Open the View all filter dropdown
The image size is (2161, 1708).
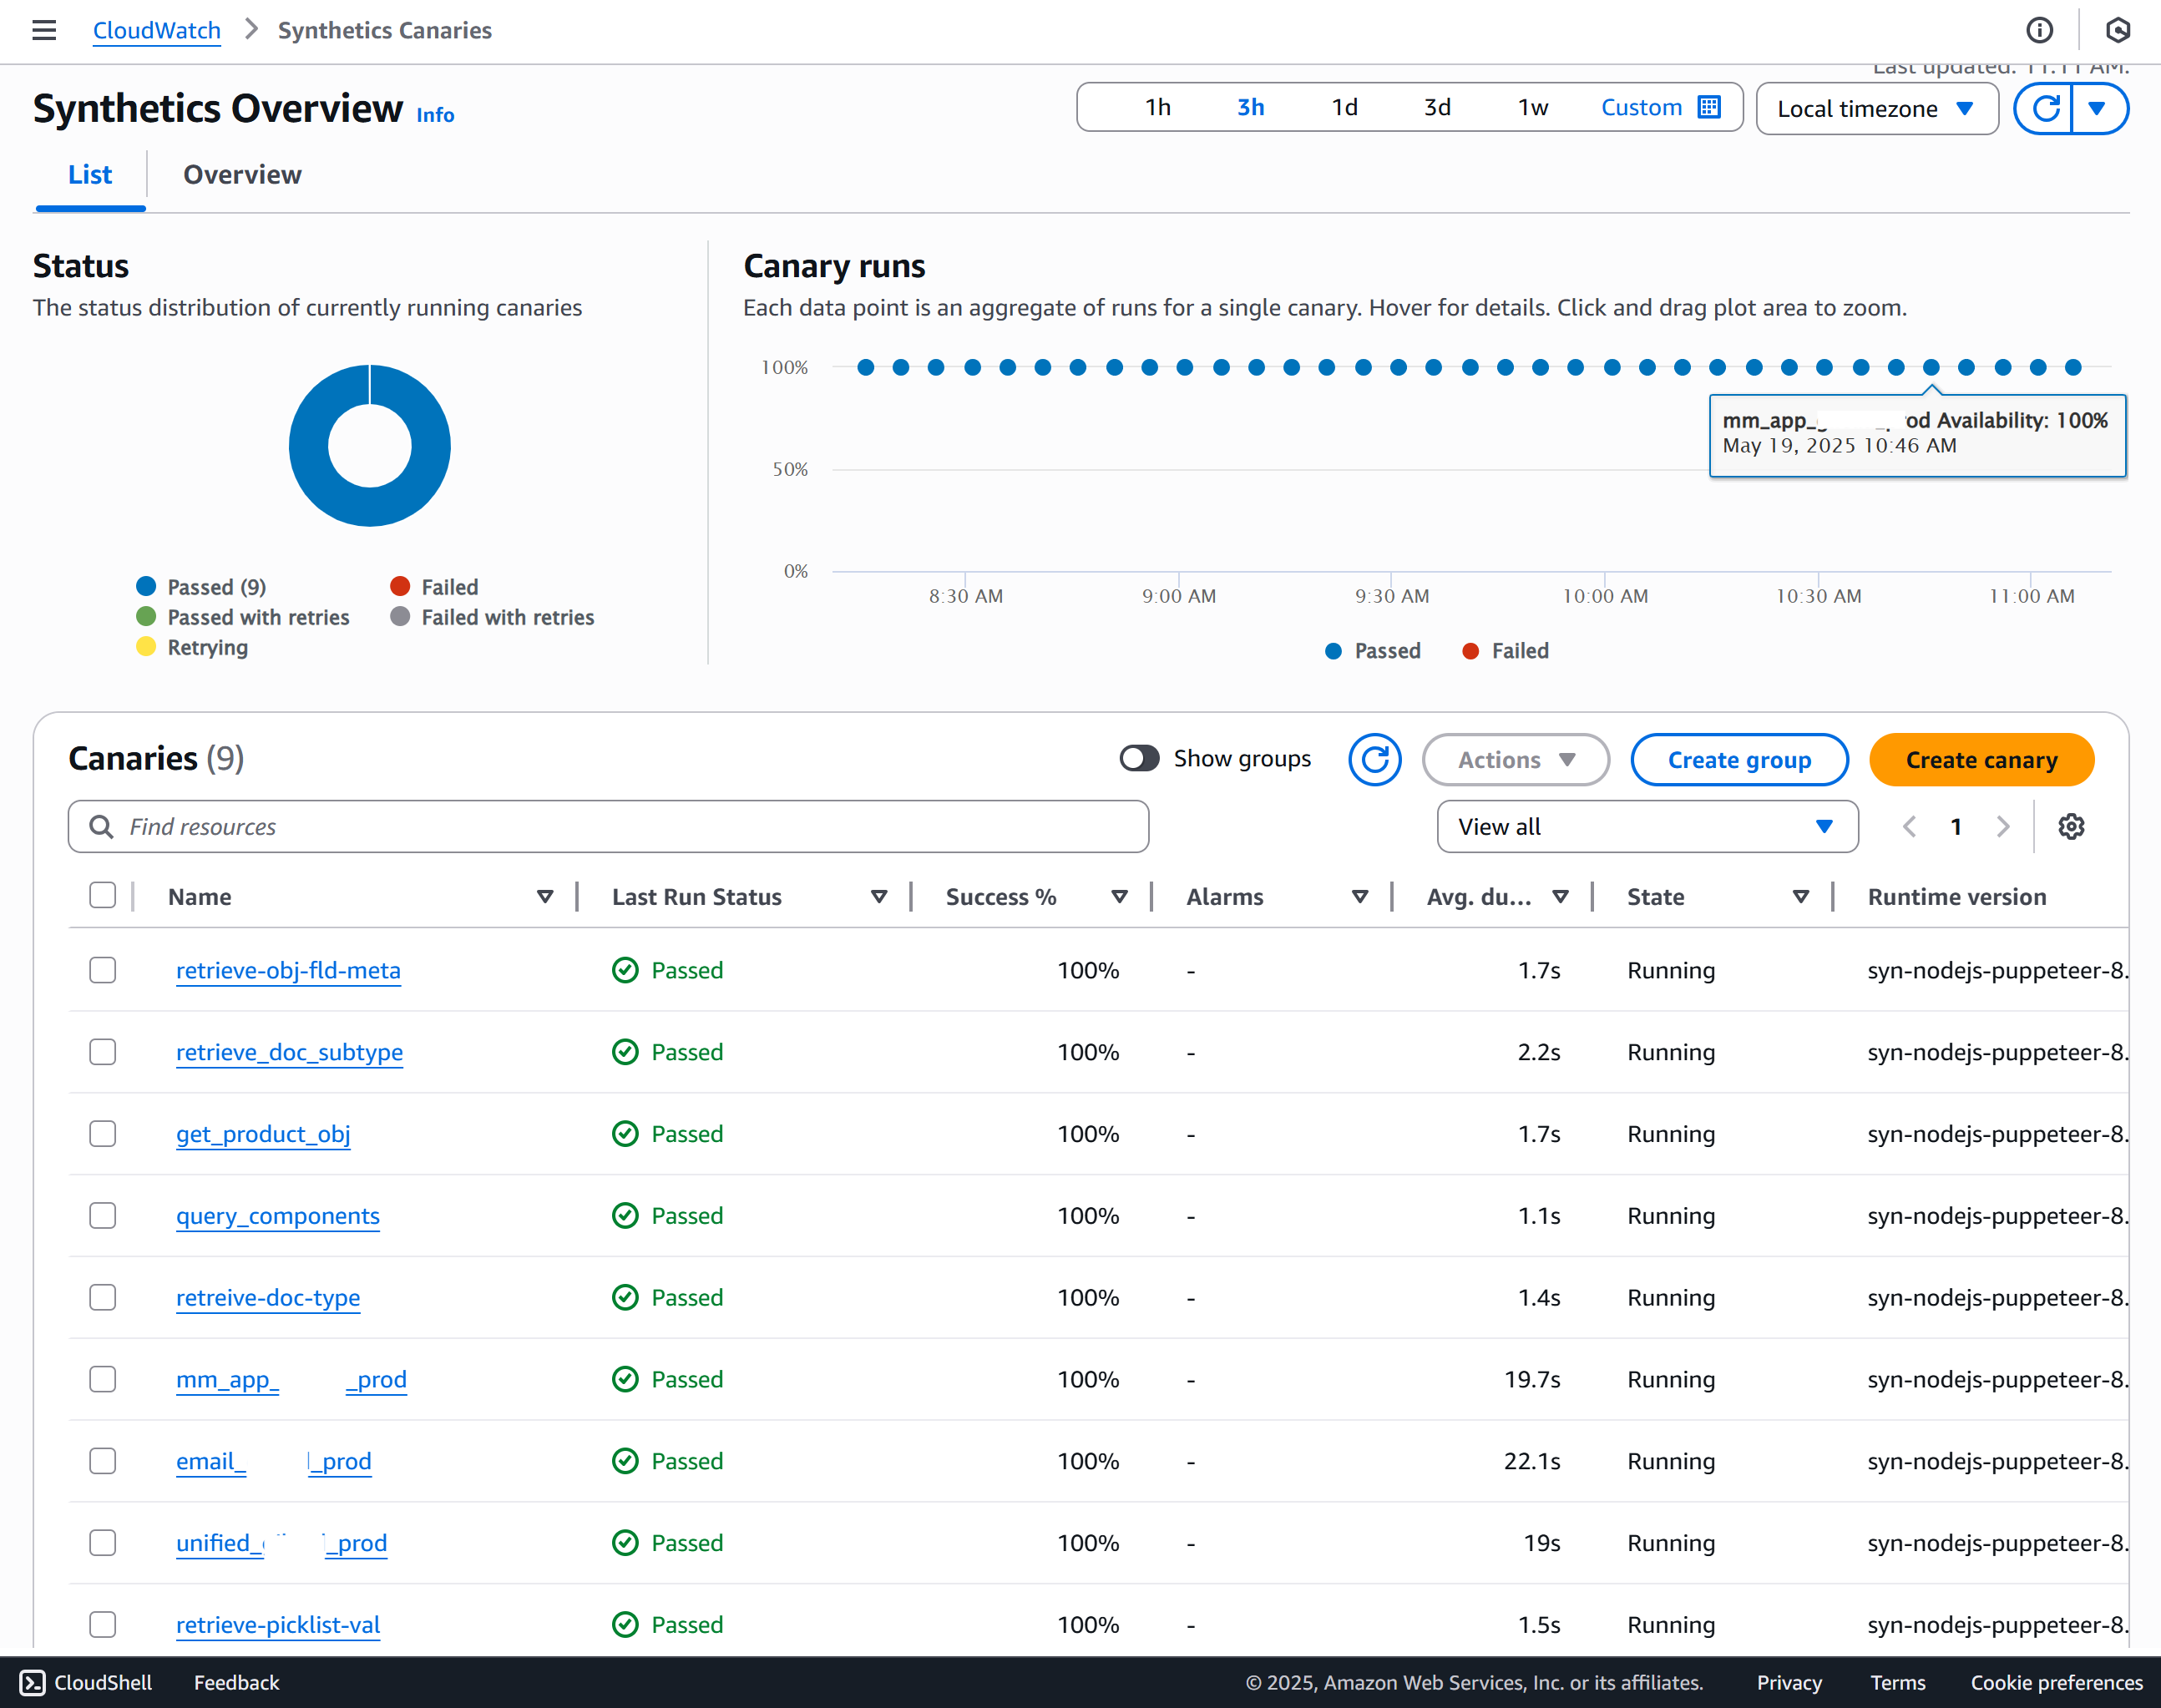tap(1646, 826)
